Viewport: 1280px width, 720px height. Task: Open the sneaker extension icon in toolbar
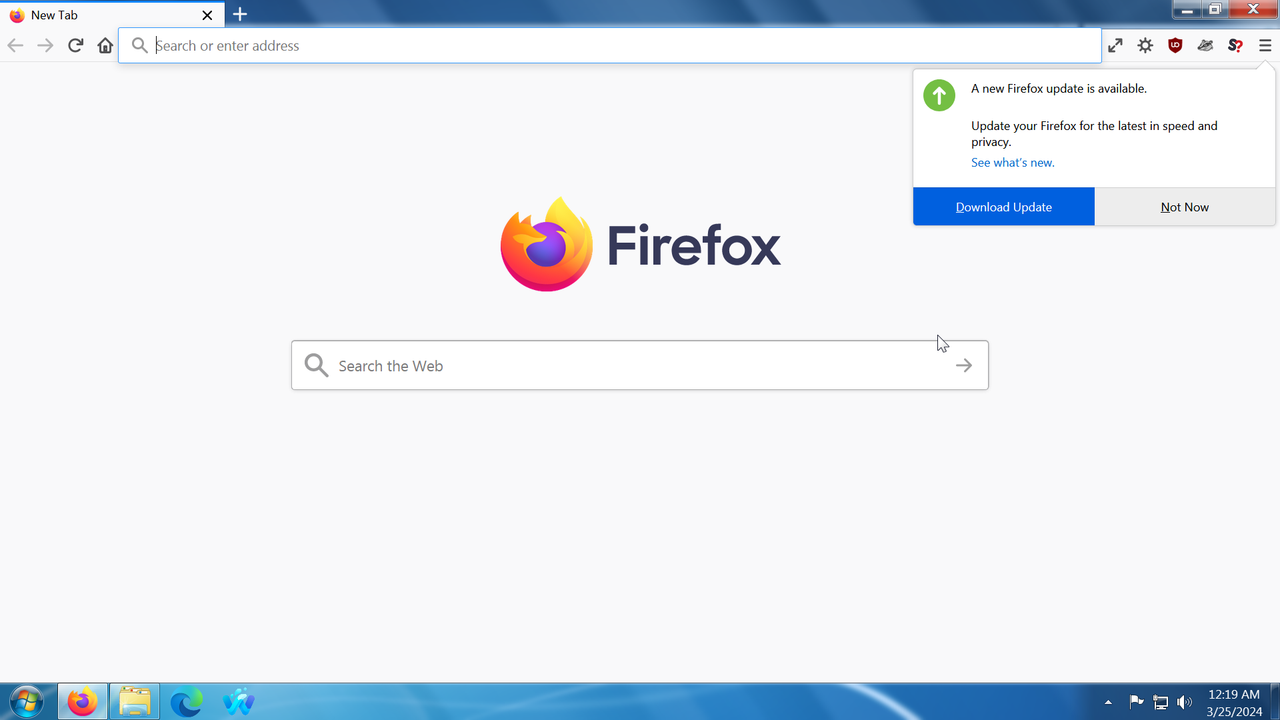tap(1205, 45)
